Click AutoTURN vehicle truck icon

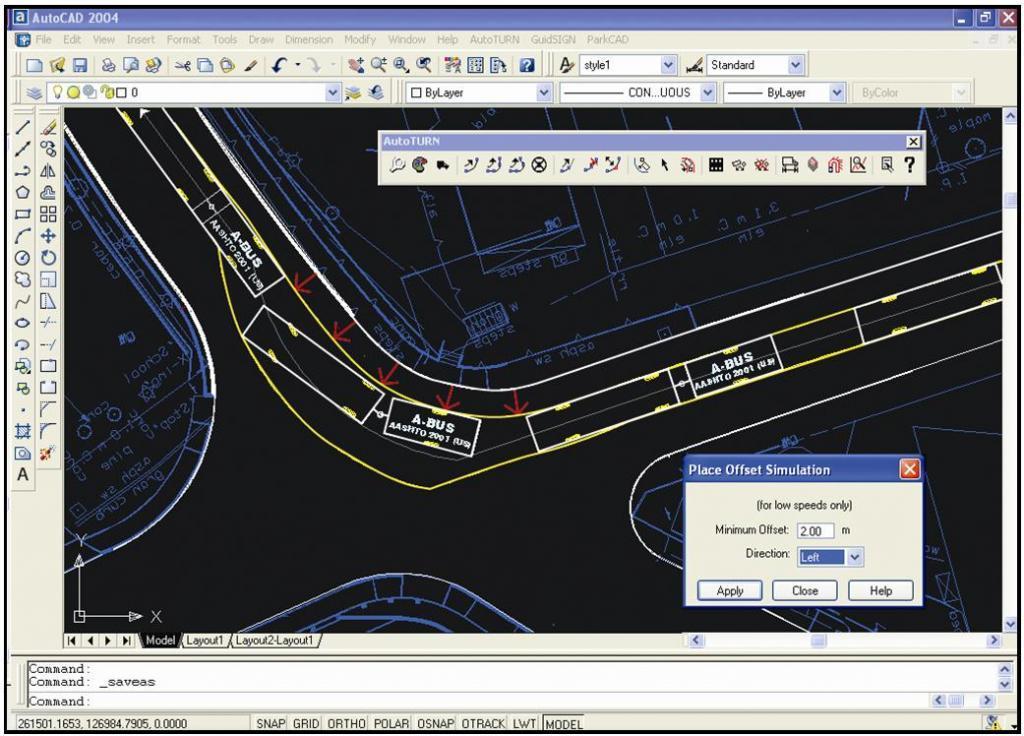click(x=443, y=165)
